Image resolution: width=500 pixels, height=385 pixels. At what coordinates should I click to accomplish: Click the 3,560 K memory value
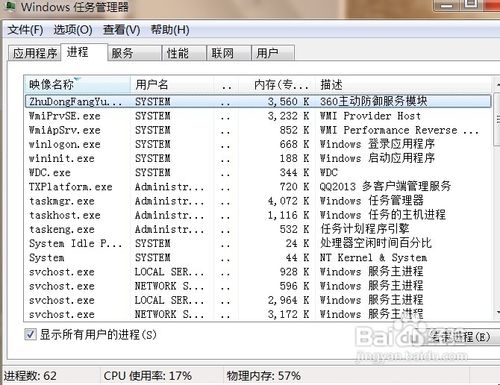289,101
